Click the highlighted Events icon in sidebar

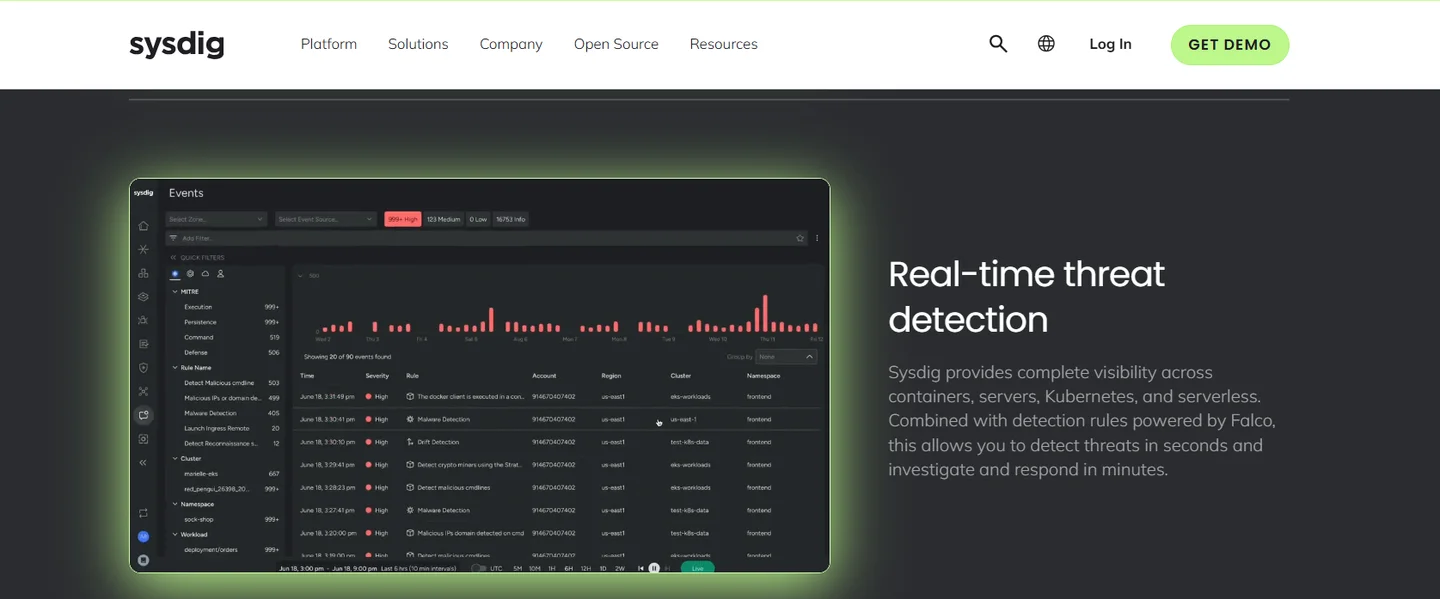144,415
